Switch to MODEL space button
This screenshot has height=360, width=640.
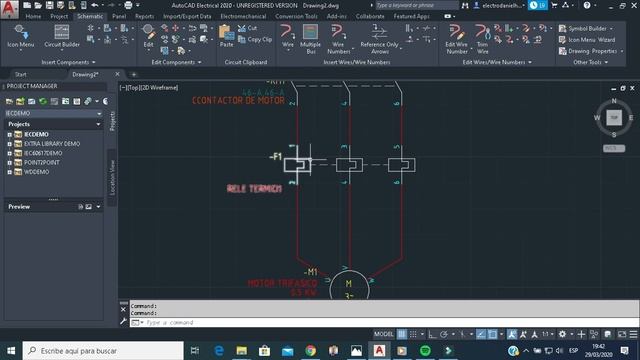tap(384, 334)
